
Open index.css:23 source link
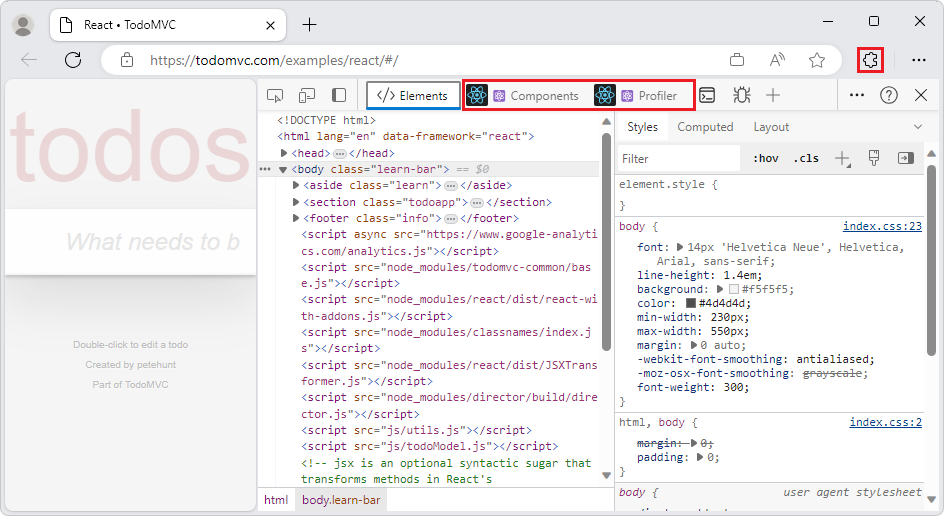[882, 226]
